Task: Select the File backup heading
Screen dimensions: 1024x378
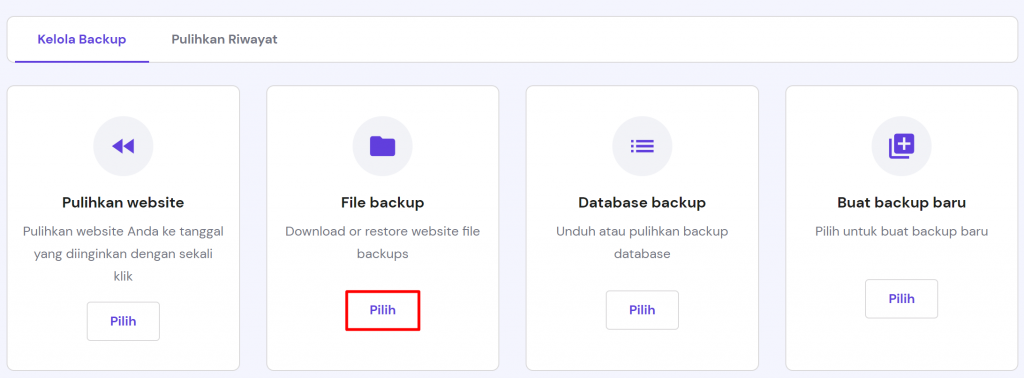Action: coord(383,203)
